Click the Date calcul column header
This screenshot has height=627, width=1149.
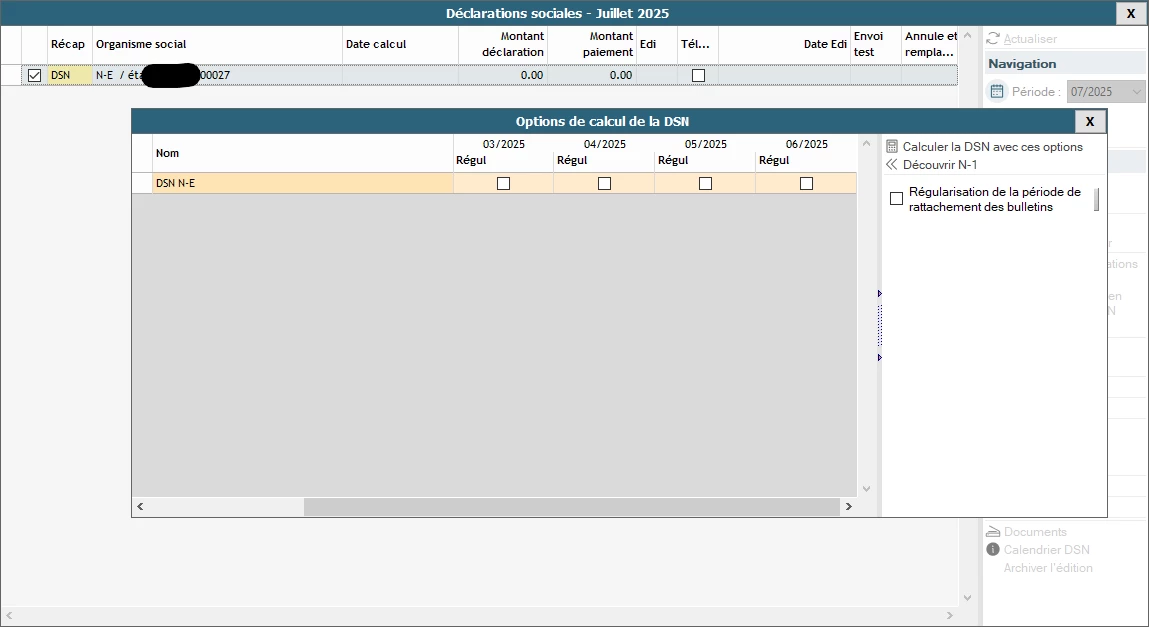pyautogui.click(x=400, y=44)
